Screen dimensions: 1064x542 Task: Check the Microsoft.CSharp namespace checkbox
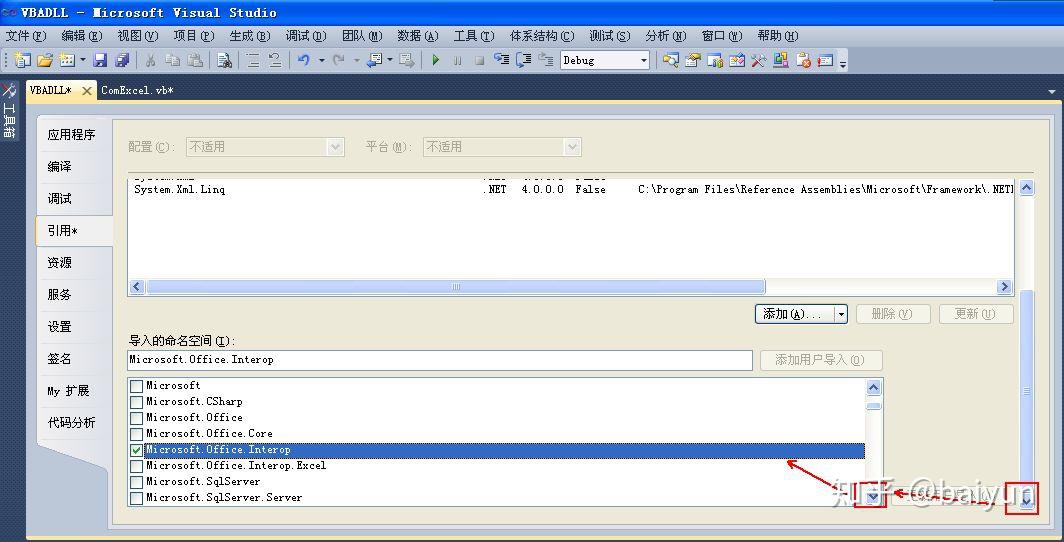coord(136,402)
